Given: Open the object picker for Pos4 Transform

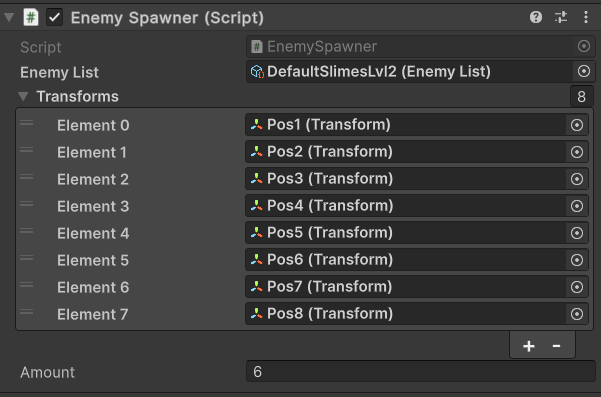Looking at the screenshot, I should (x=577, y=206).
